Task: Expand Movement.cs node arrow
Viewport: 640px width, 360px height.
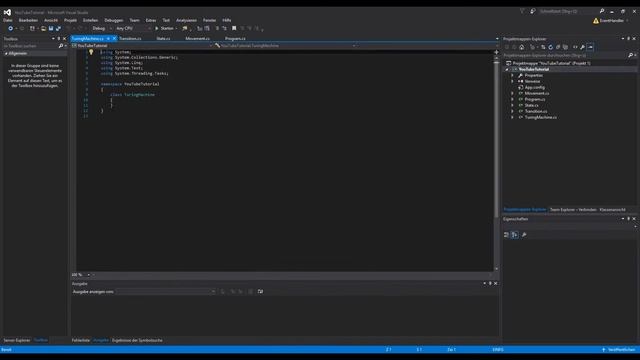Action: [512, 93]
